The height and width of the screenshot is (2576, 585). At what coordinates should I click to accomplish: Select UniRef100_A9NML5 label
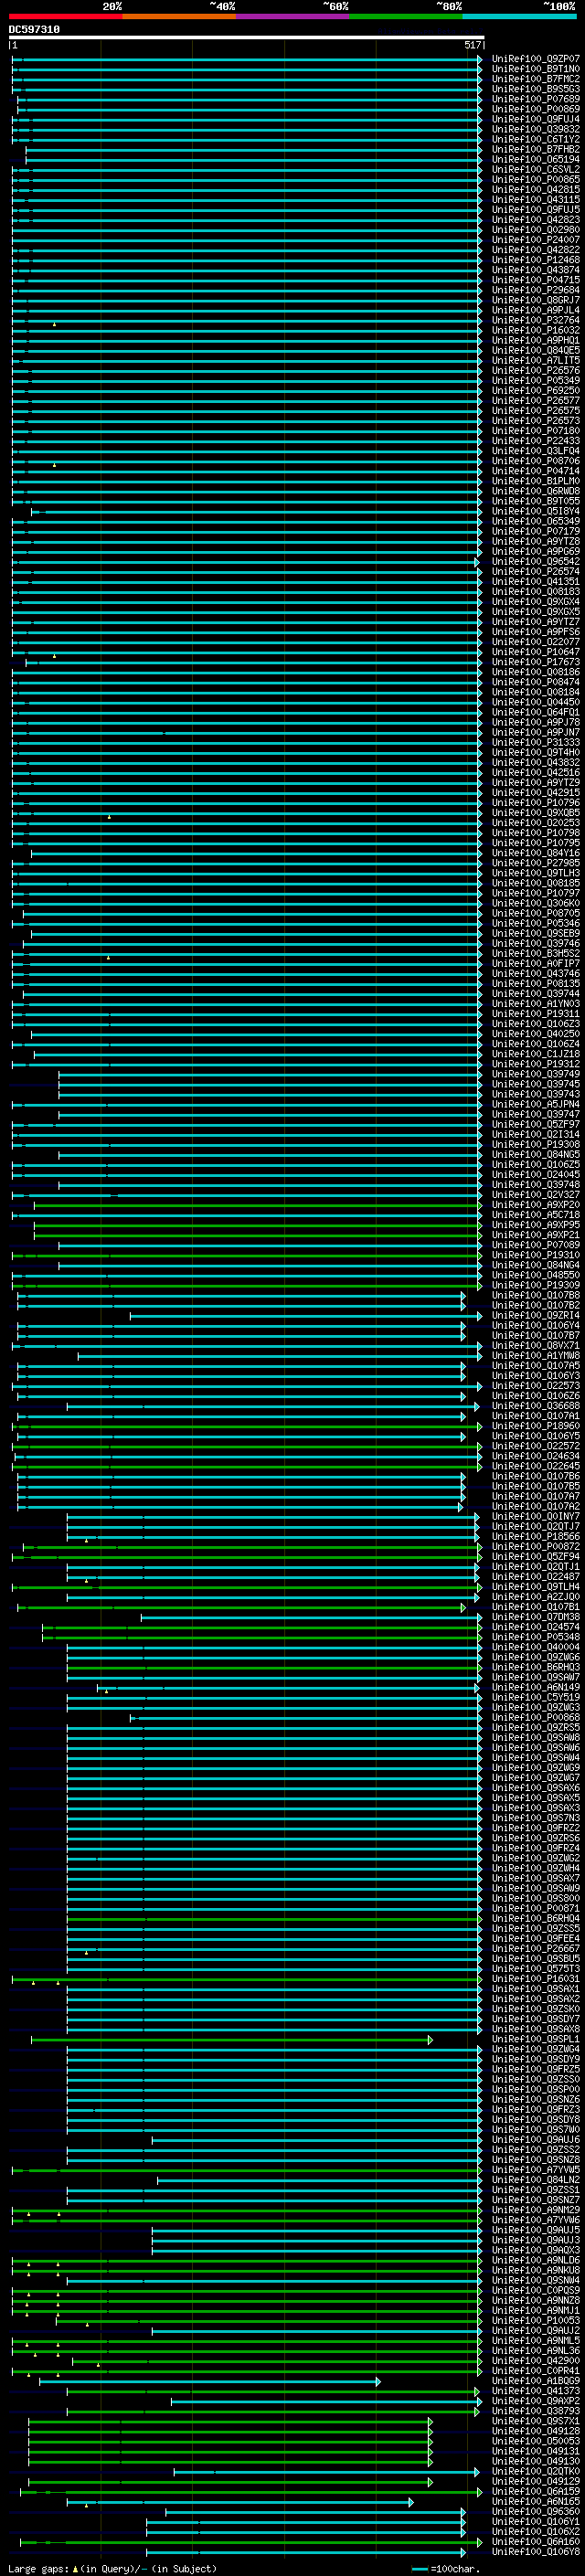point(536,2340)
